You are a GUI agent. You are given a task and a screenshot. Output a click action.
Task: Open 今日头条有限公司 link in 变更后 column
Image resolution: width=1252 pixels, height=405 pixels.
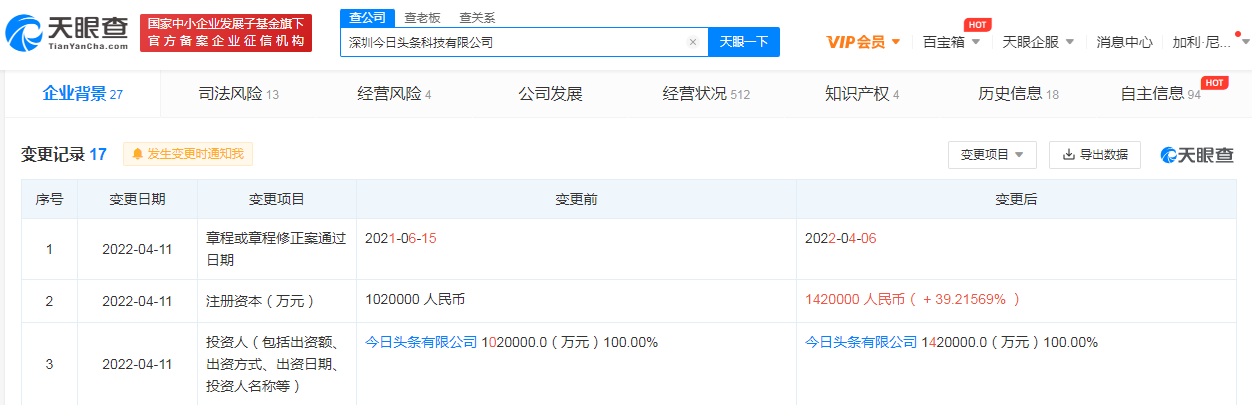[861, 342]
